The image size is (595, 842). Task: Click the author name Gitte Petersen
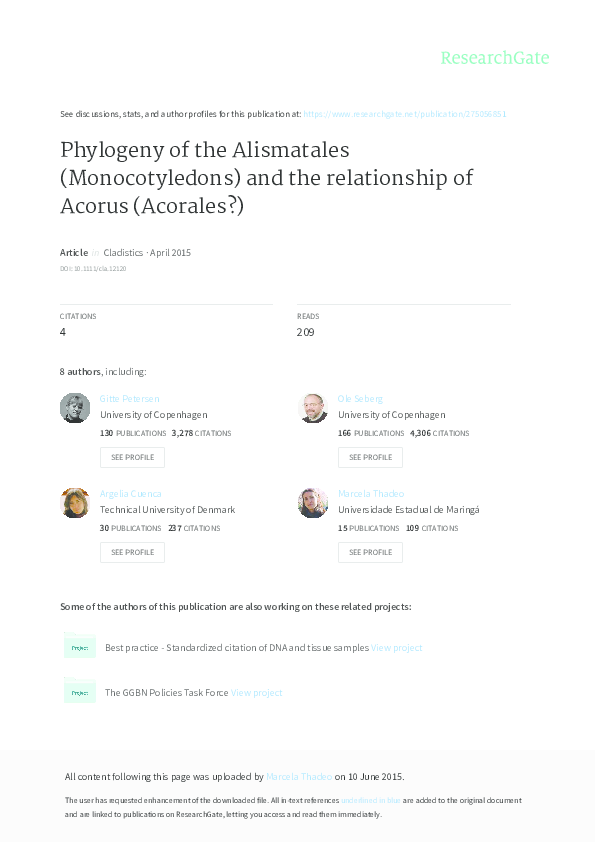tap(130, 399)
